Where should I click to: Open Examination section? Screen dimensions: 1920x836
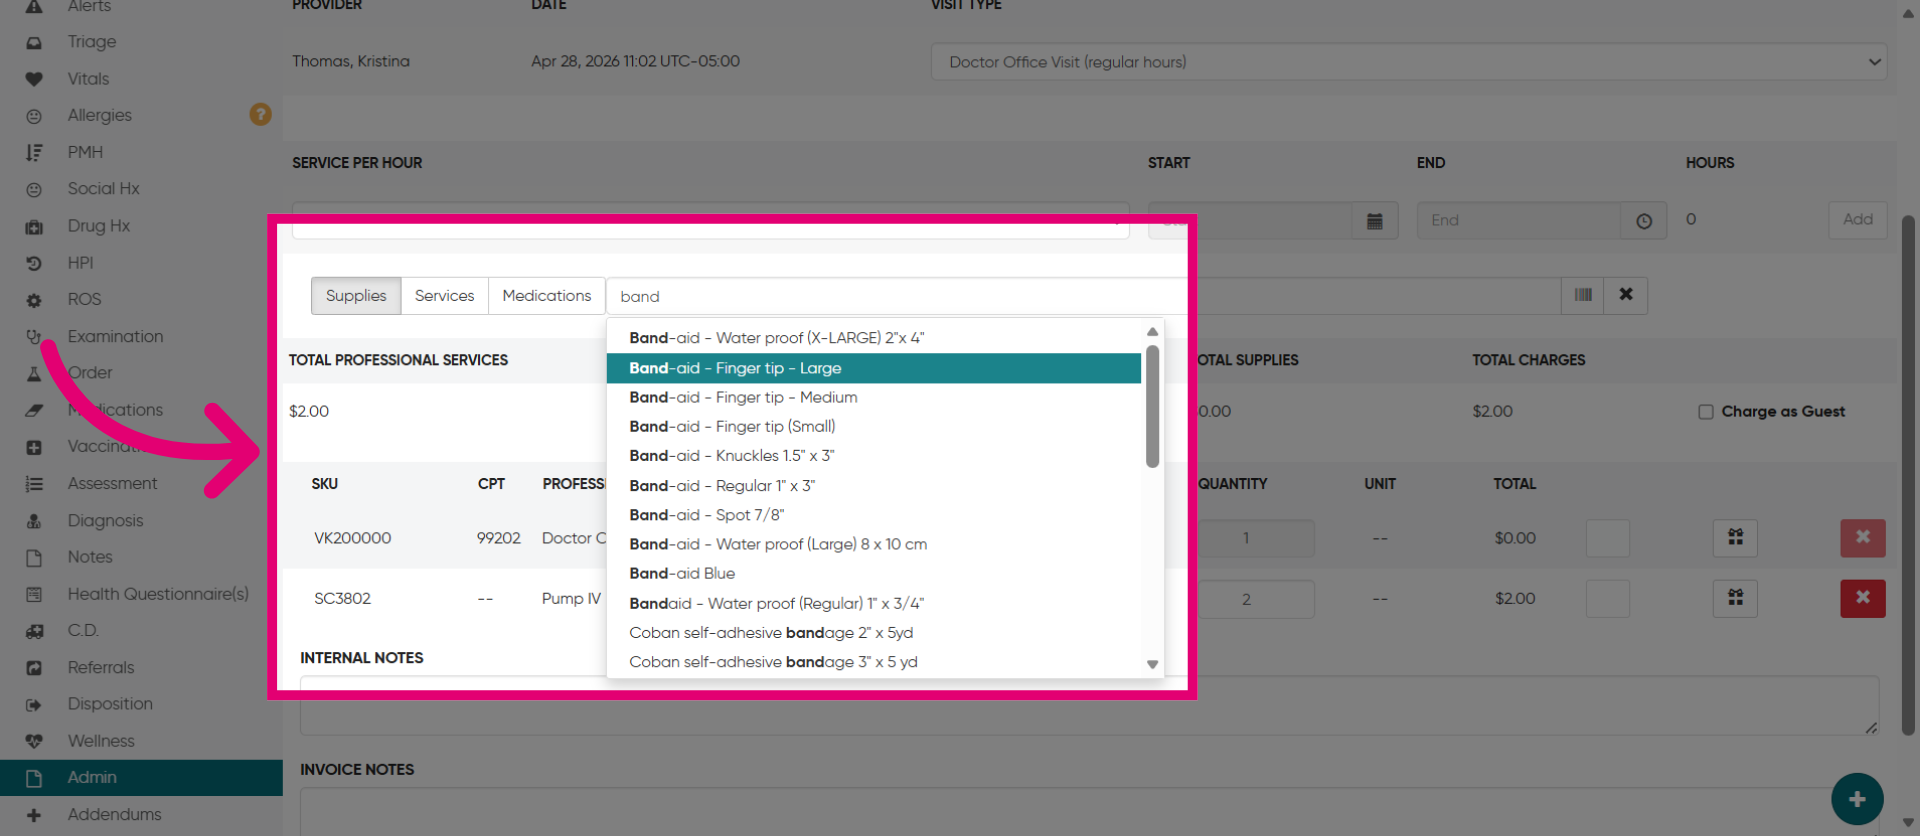[x=115, y=336]
